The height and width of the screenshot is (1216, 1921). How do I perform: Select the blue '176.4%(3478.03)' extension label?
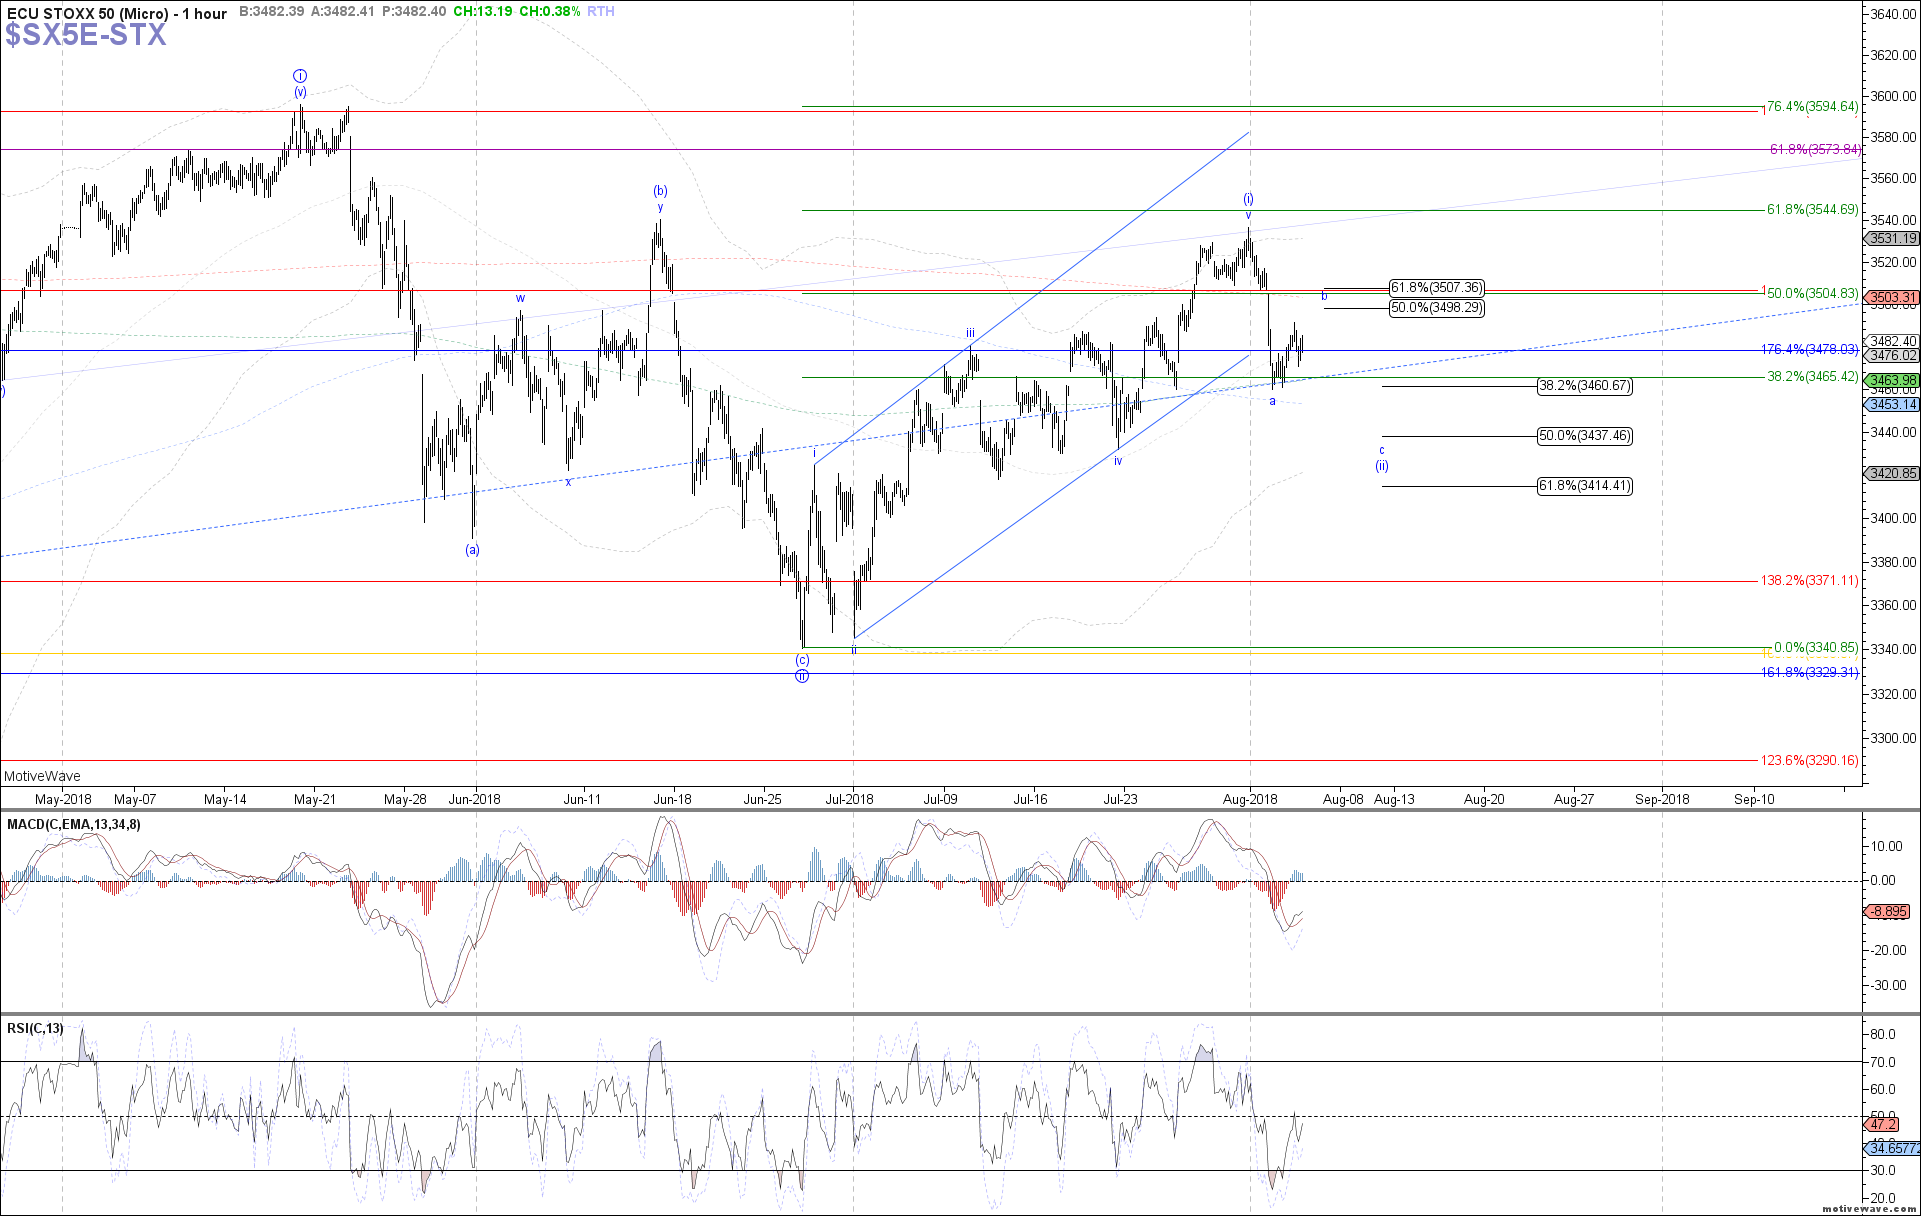[1809, 350]
